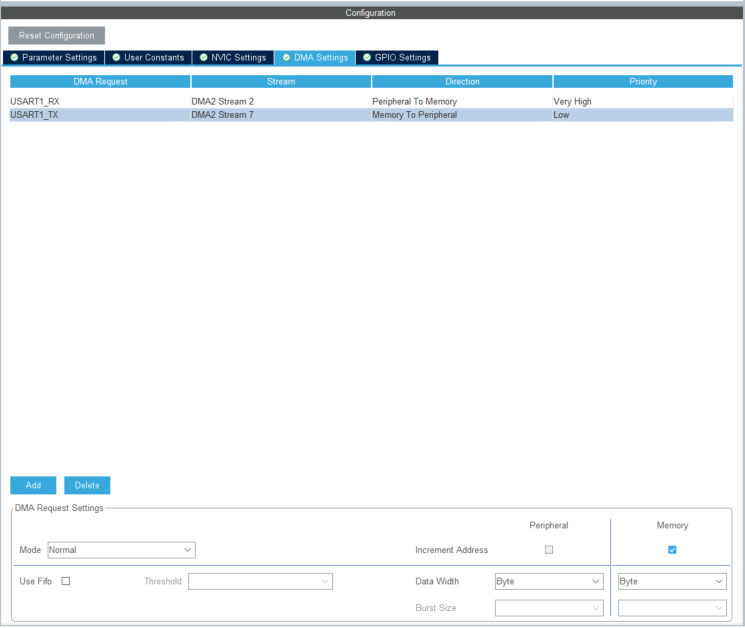The height and width of the screenshot is (628, 745).
Task: Click the Very High priority cell
Action: click(643, 102)
